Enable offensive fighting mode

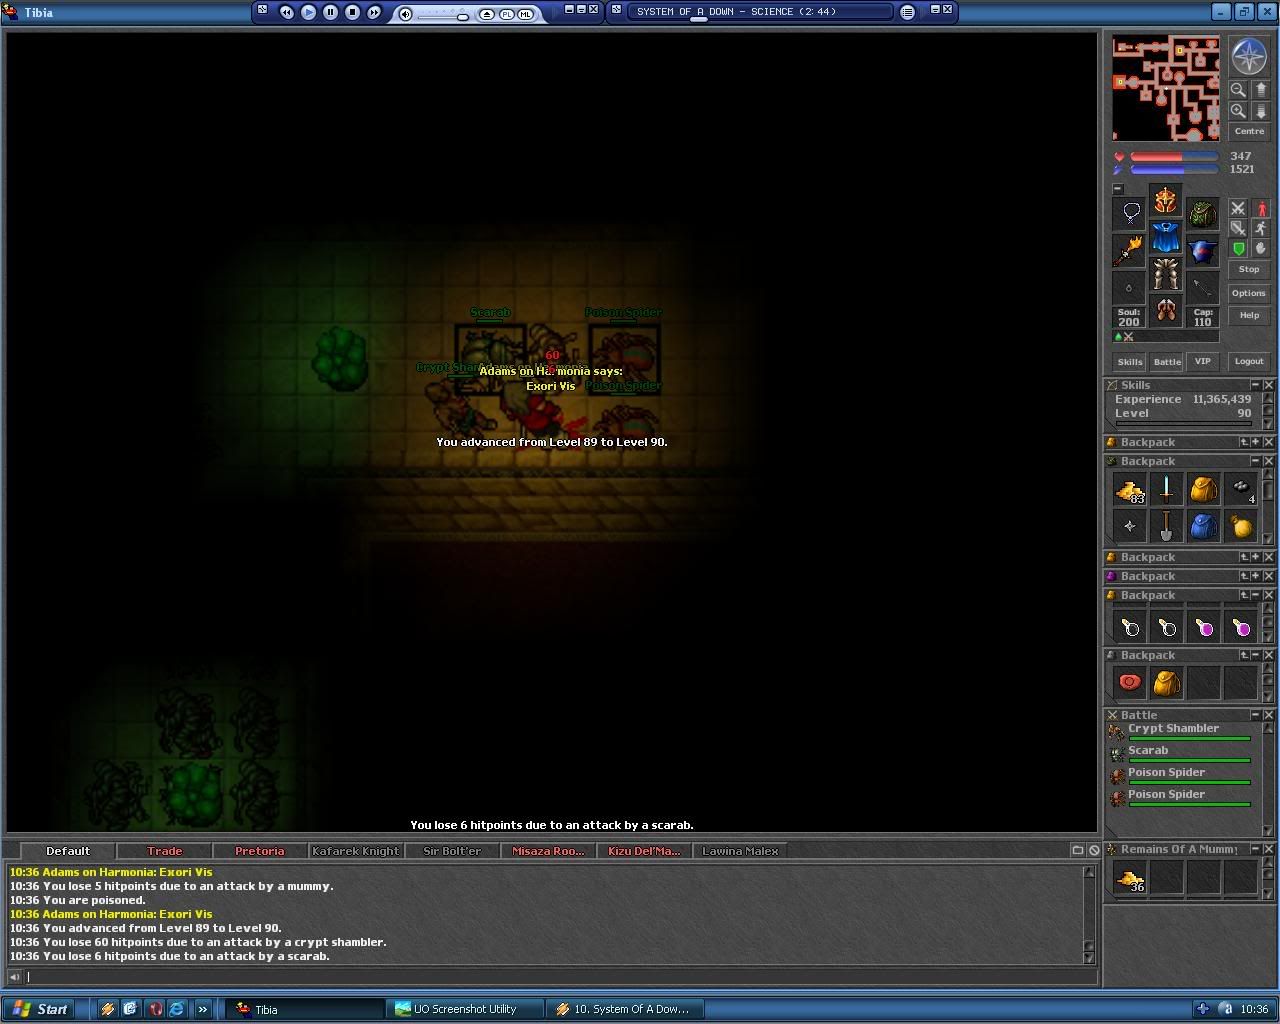[x=1238, y=208]
